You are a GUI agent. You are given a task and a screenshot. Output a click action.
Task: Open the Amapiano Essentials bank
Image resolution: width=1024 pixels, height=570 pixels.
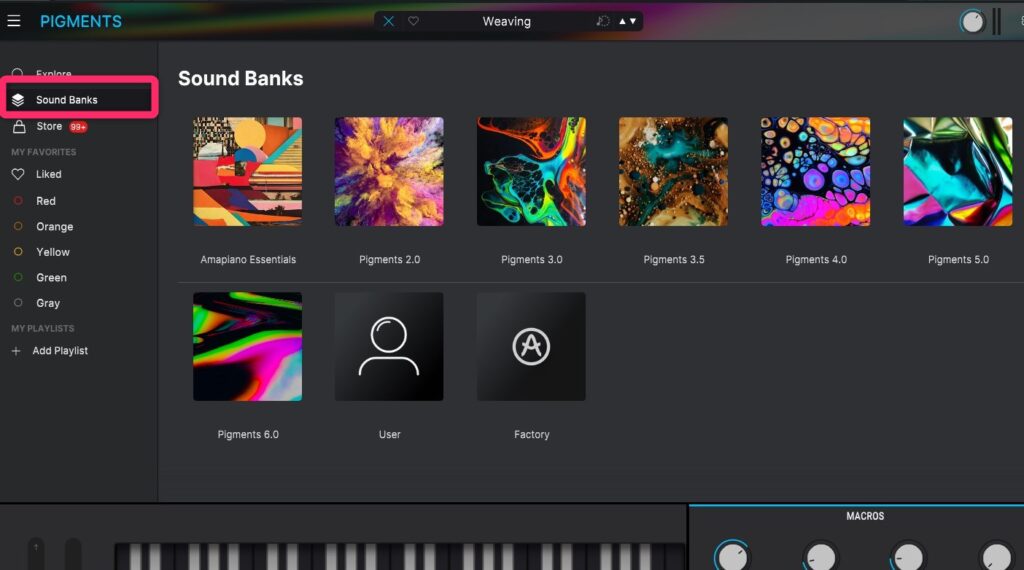(x=247, y=171)
